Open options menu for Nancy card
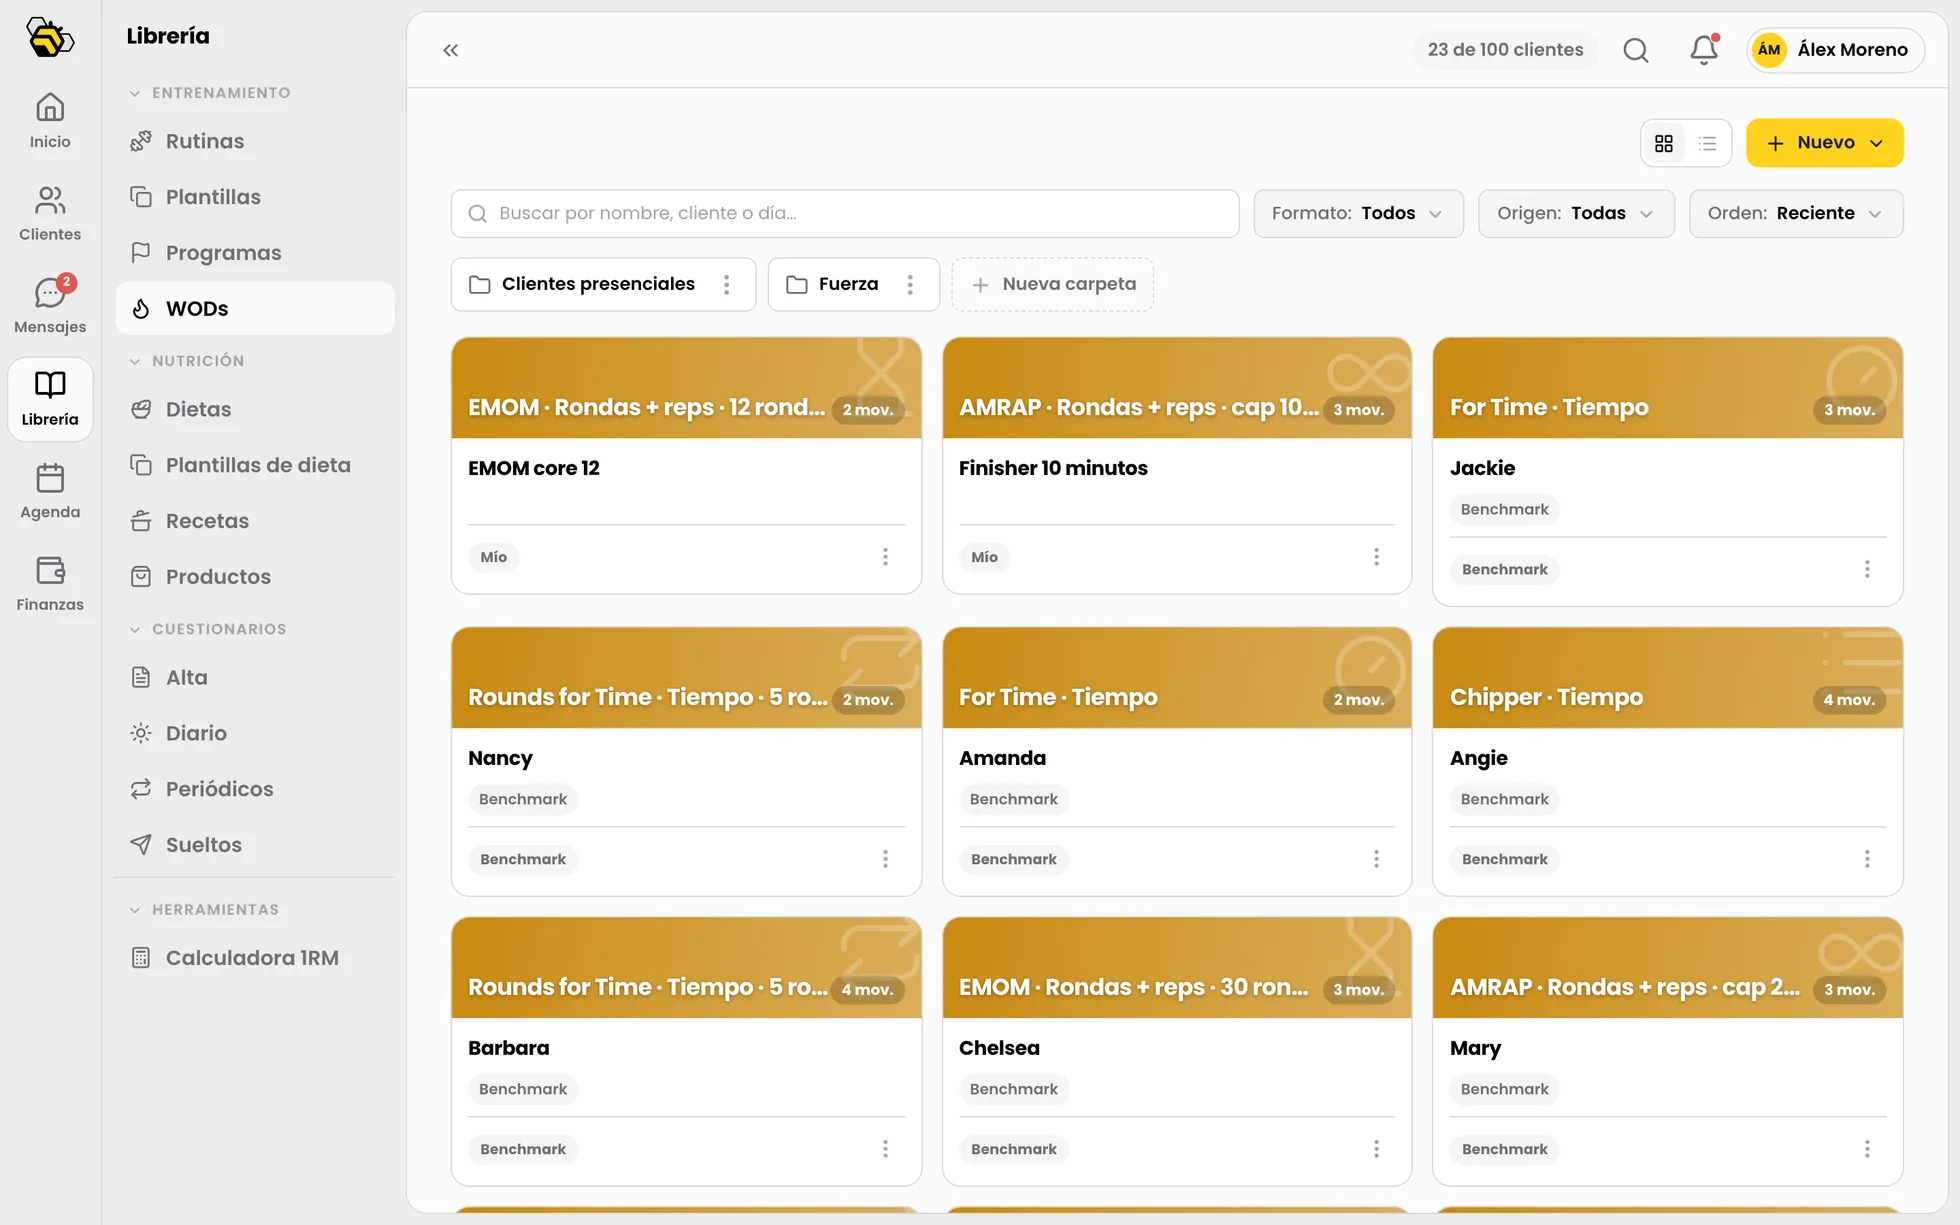1960x1225 pixels. [x=885, y=859]
